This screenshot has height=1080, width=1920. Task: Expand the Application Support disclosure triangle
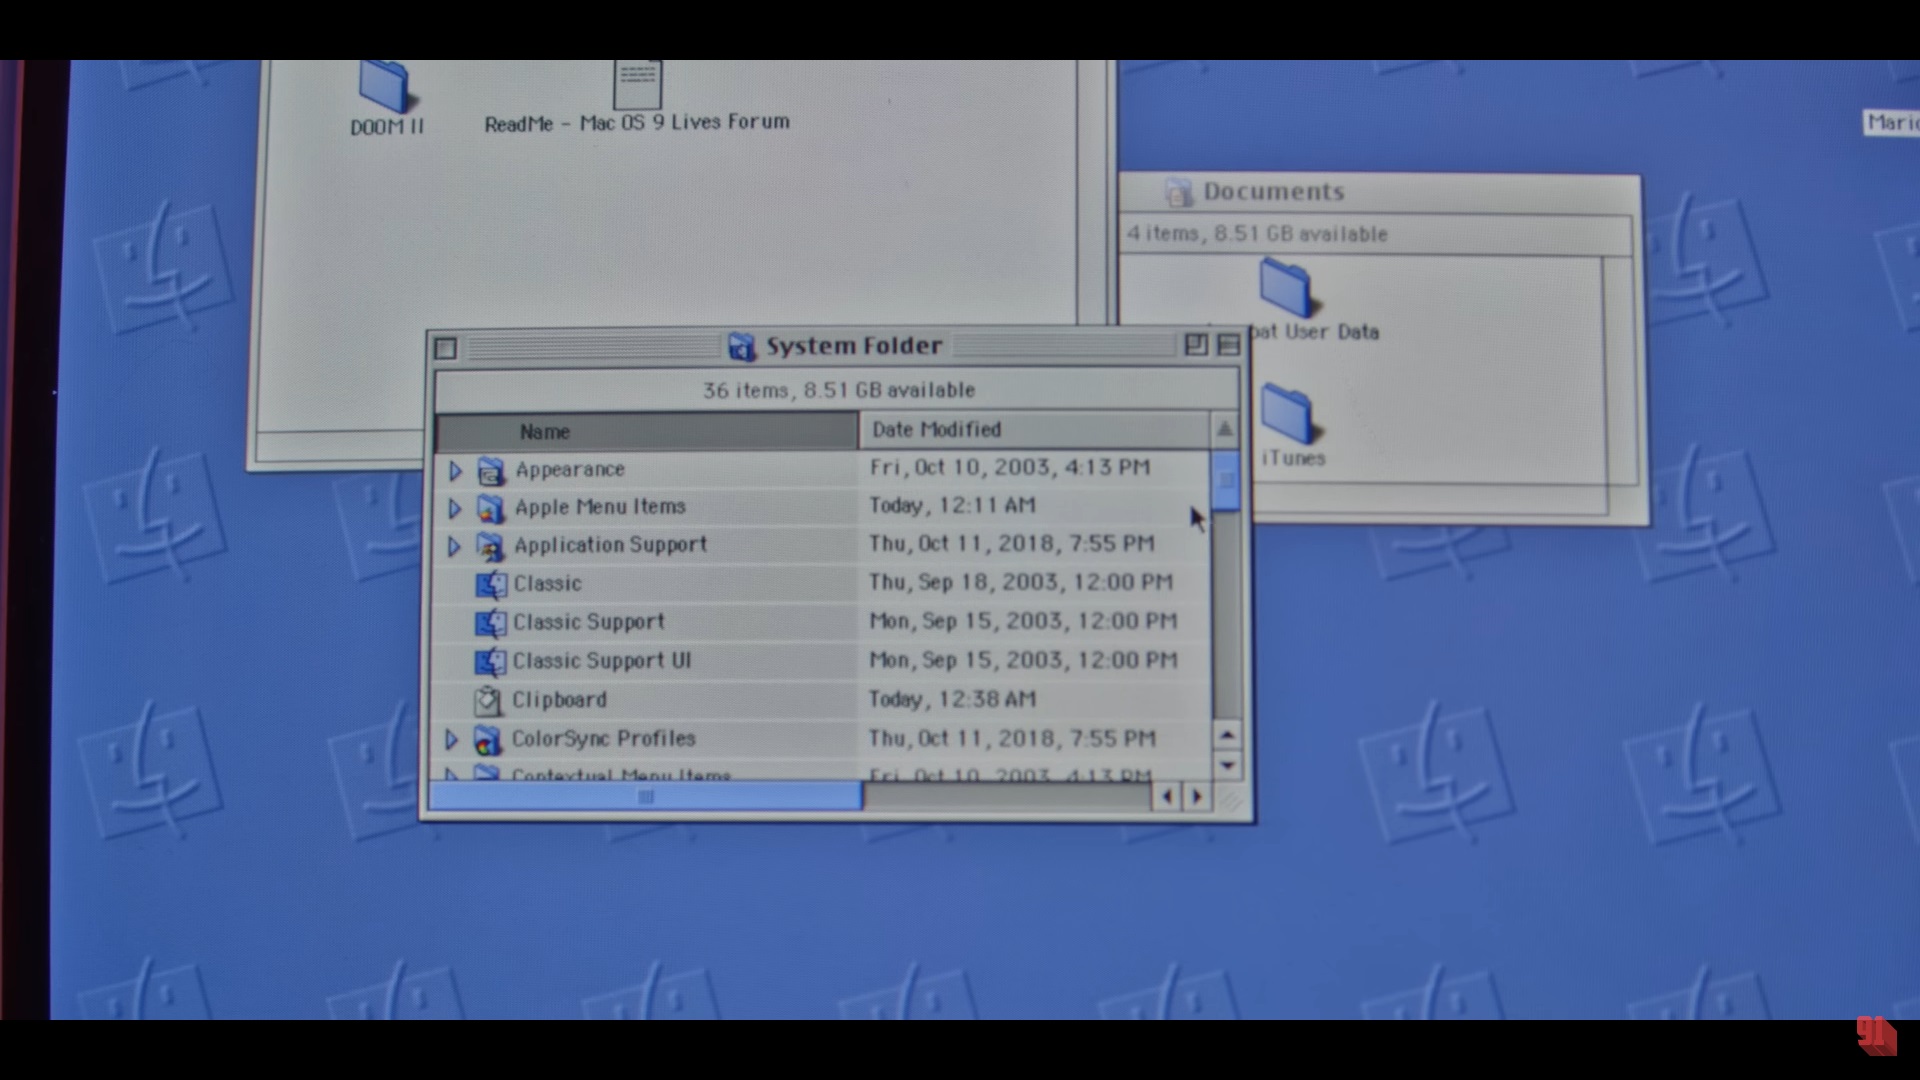453,546
